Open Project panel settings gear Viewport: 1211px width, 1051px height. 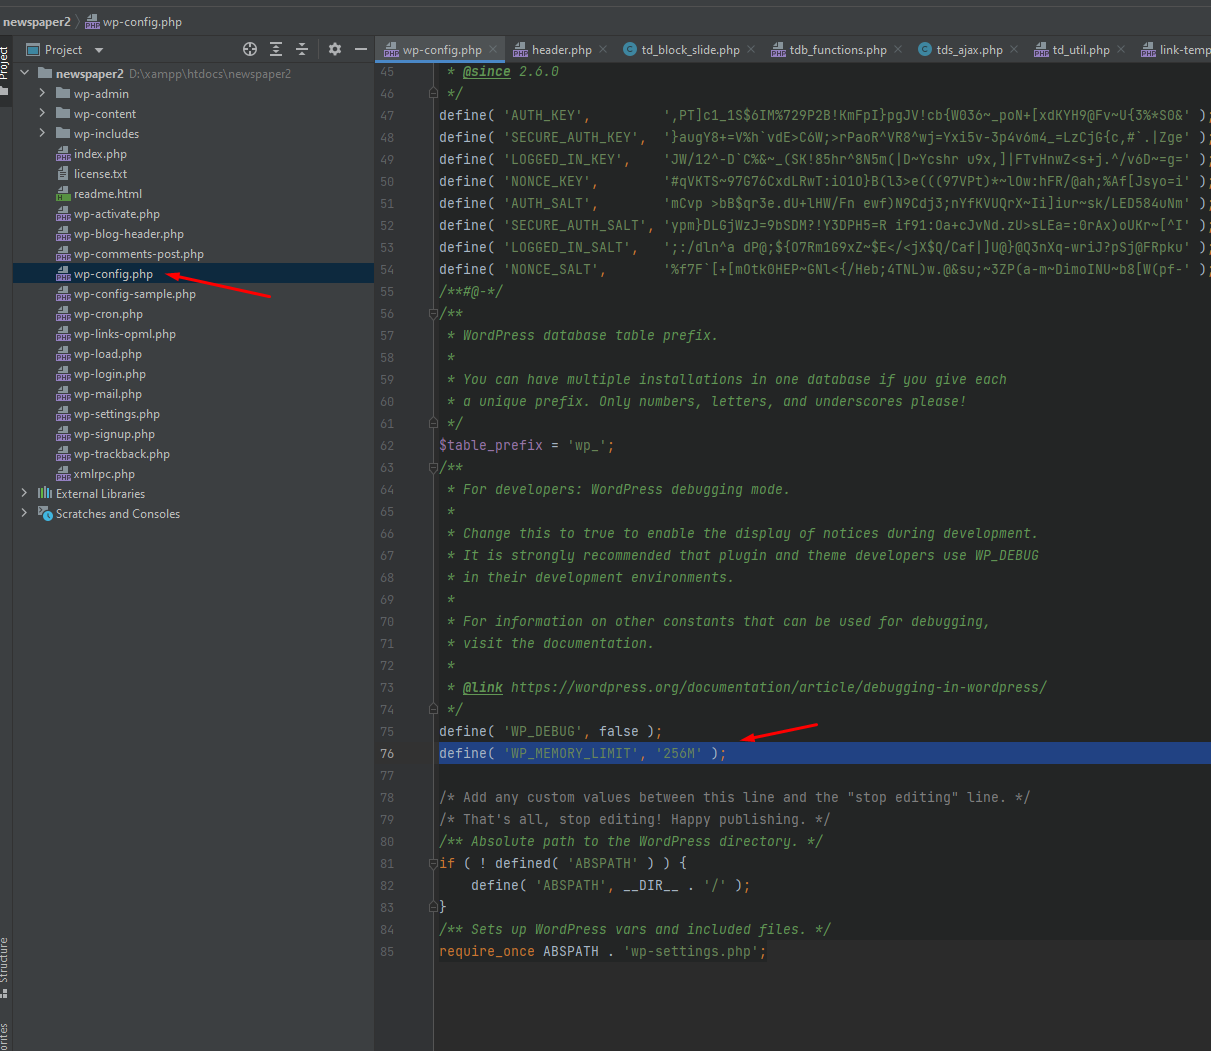point(335,49)
